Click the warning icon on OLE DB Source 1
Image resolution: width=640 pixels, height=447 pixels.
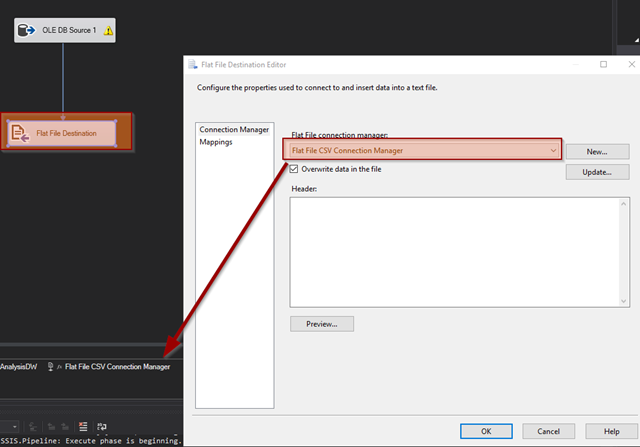(x=108, y=31)
